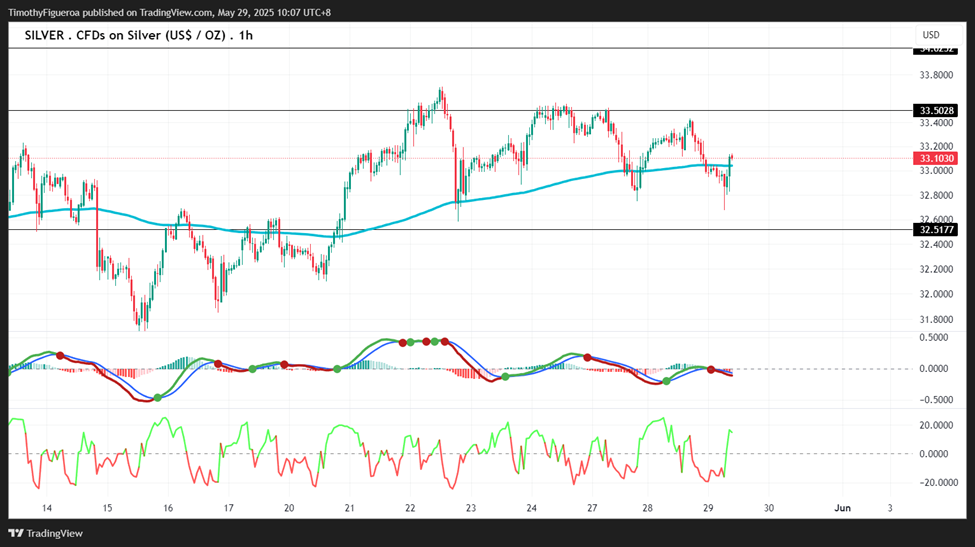
Task: Click the TradingView logo in footer
Action: tap(45, 533)
